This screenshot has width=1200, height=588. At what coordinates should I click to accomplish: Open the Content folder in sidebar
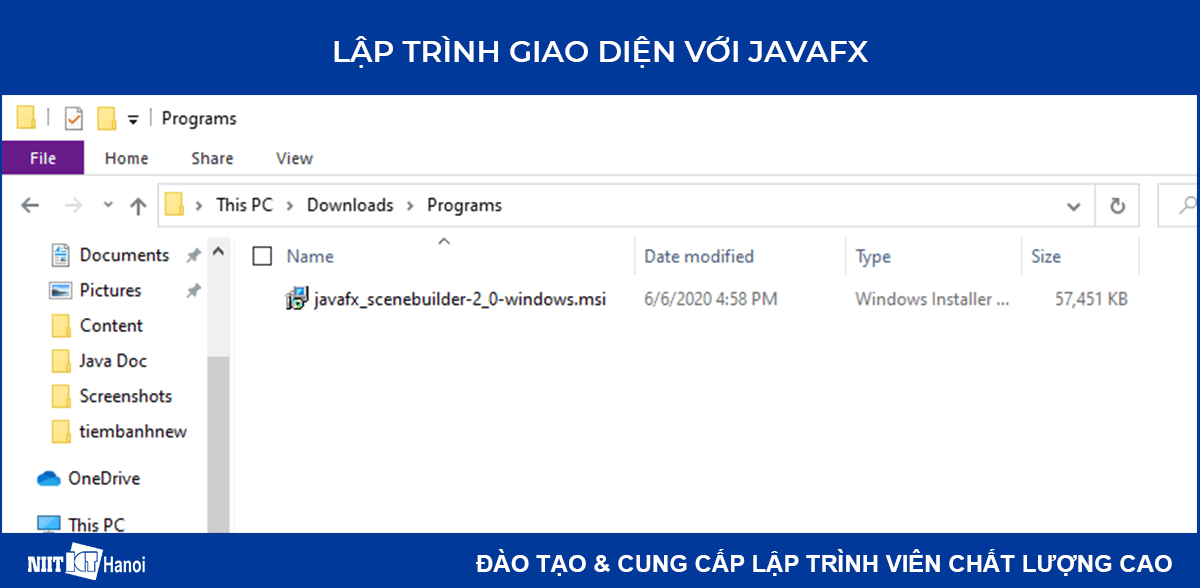111,325
